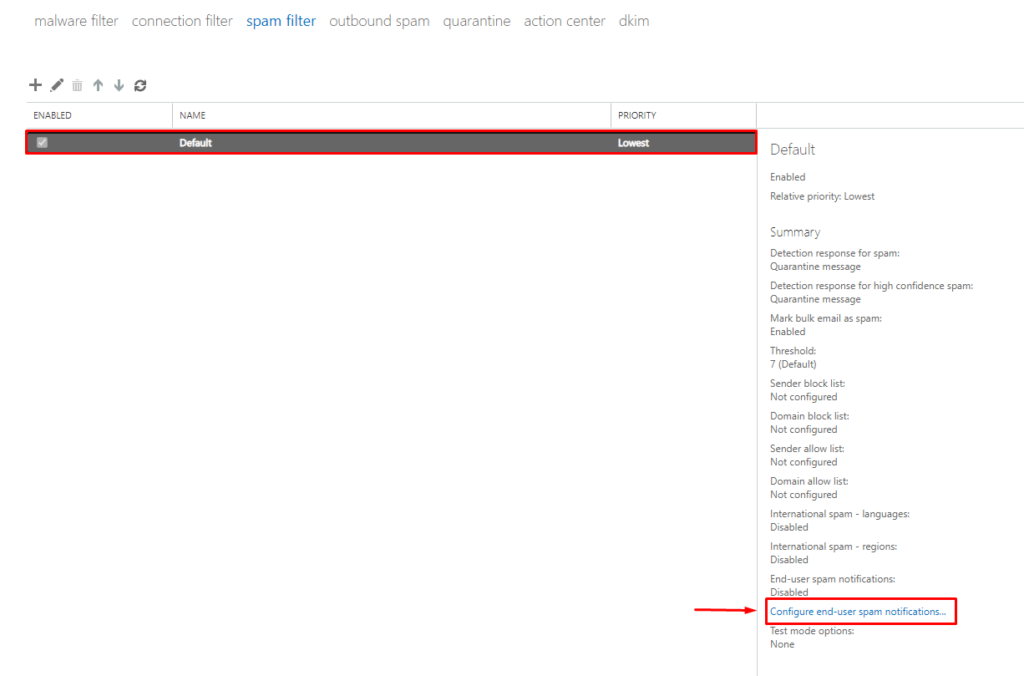1024x676 pixels.
Task: Click Domain block list label
Action: click(x=809, y=416)
